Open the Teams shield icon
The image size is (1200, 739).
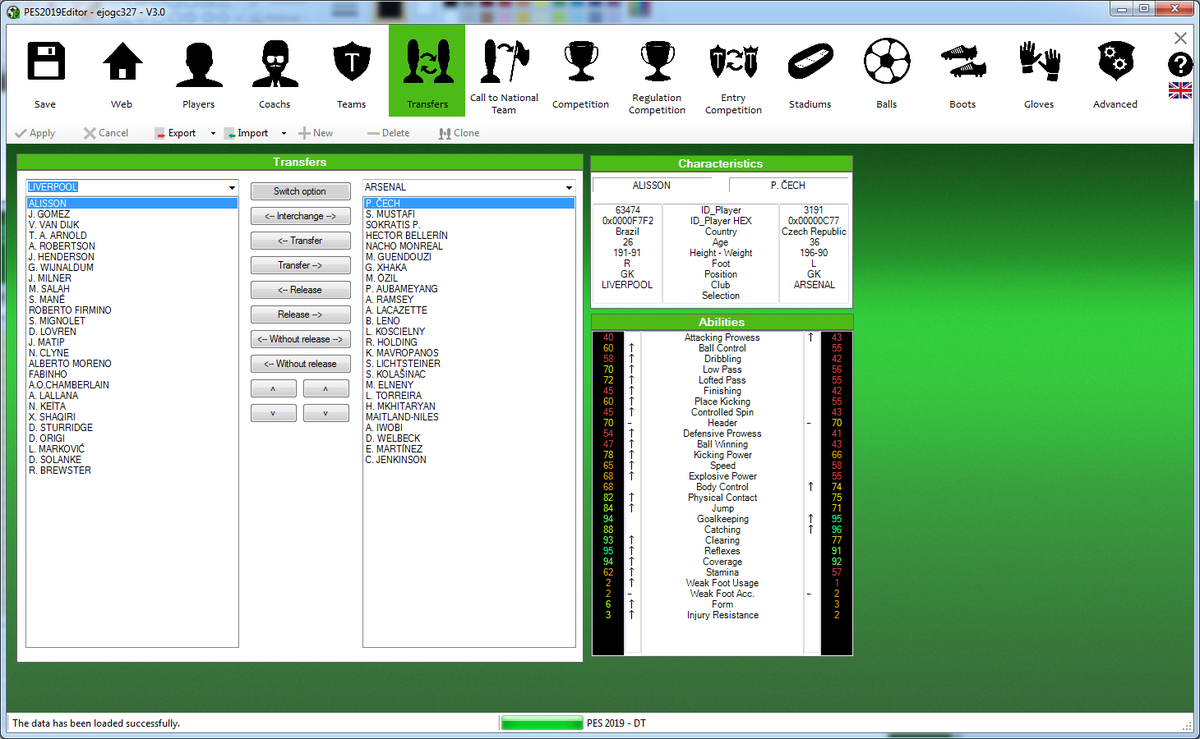[351, 63]
